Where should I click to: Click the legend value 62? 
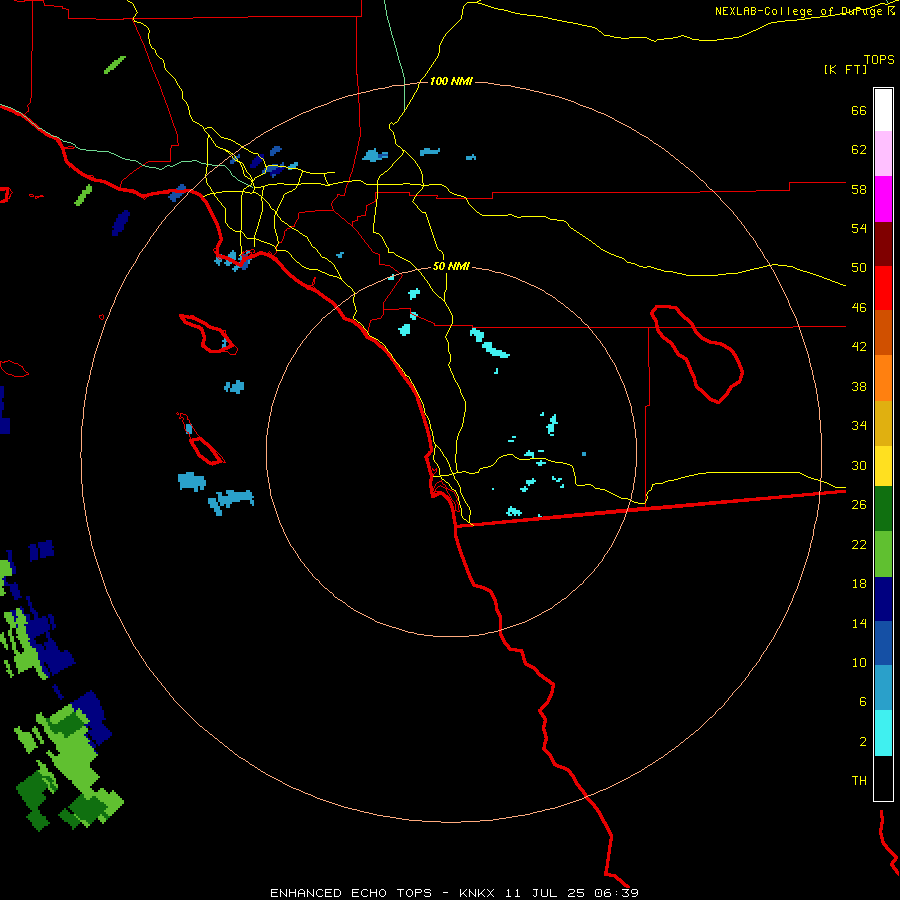[x=859, y=150]
